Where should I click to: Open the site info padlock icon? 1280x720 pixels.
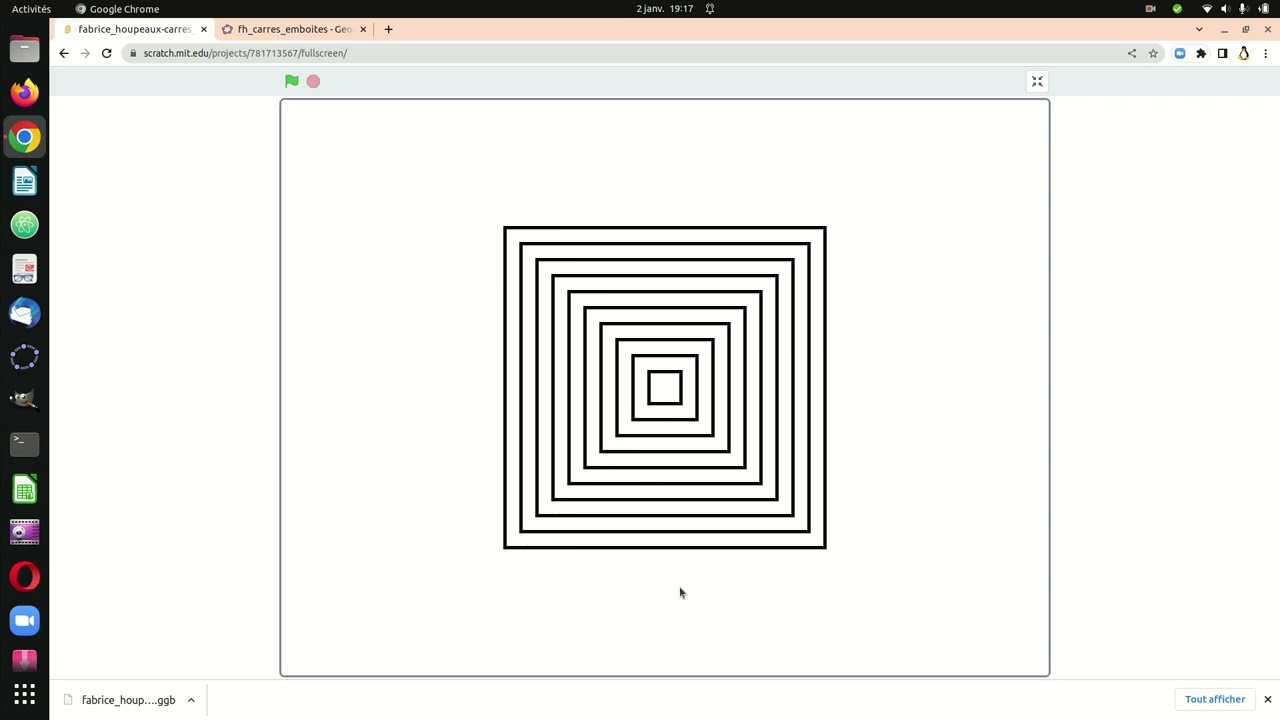coord(133,53)
